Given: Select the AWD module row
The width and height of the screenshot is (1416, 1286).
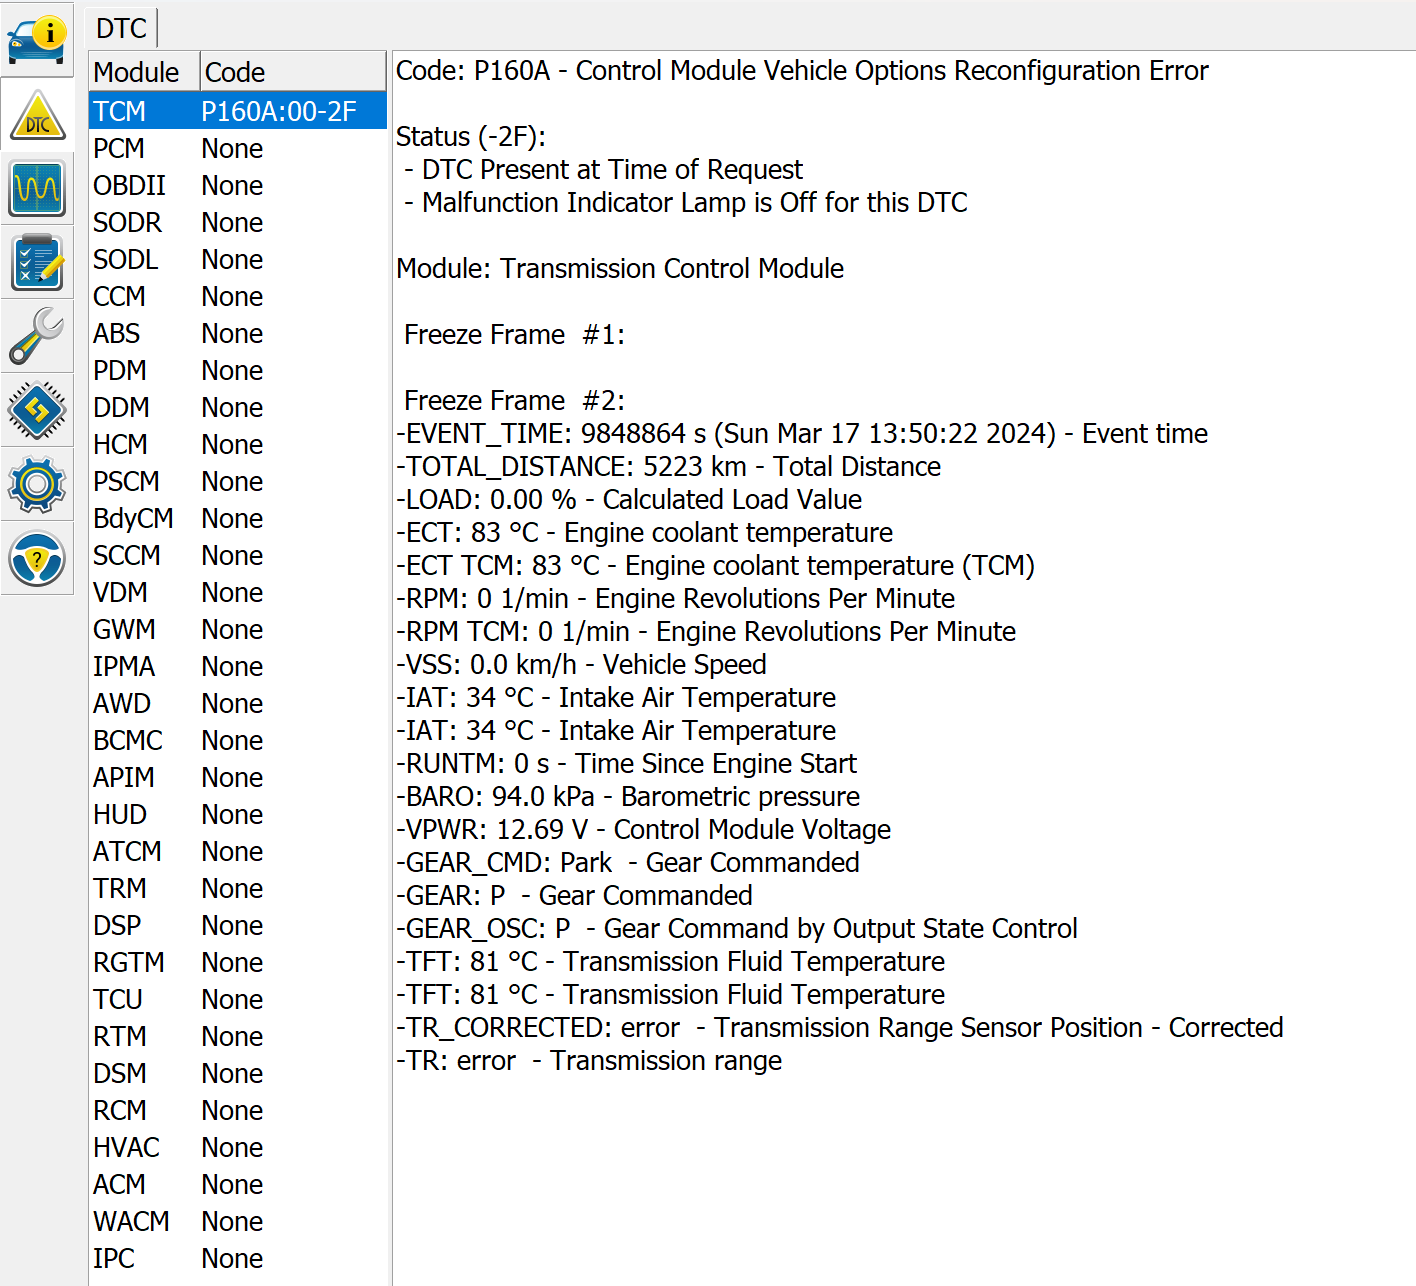Looking at the screenshot, I should [238, 703].
